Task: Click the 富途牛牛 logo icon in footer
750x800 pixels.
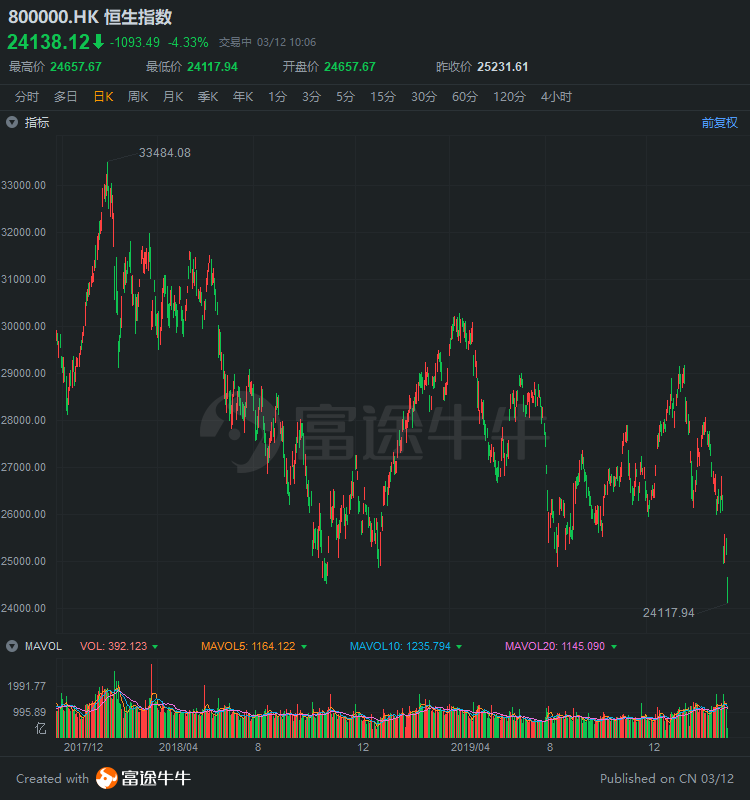Action: [107, 778]
